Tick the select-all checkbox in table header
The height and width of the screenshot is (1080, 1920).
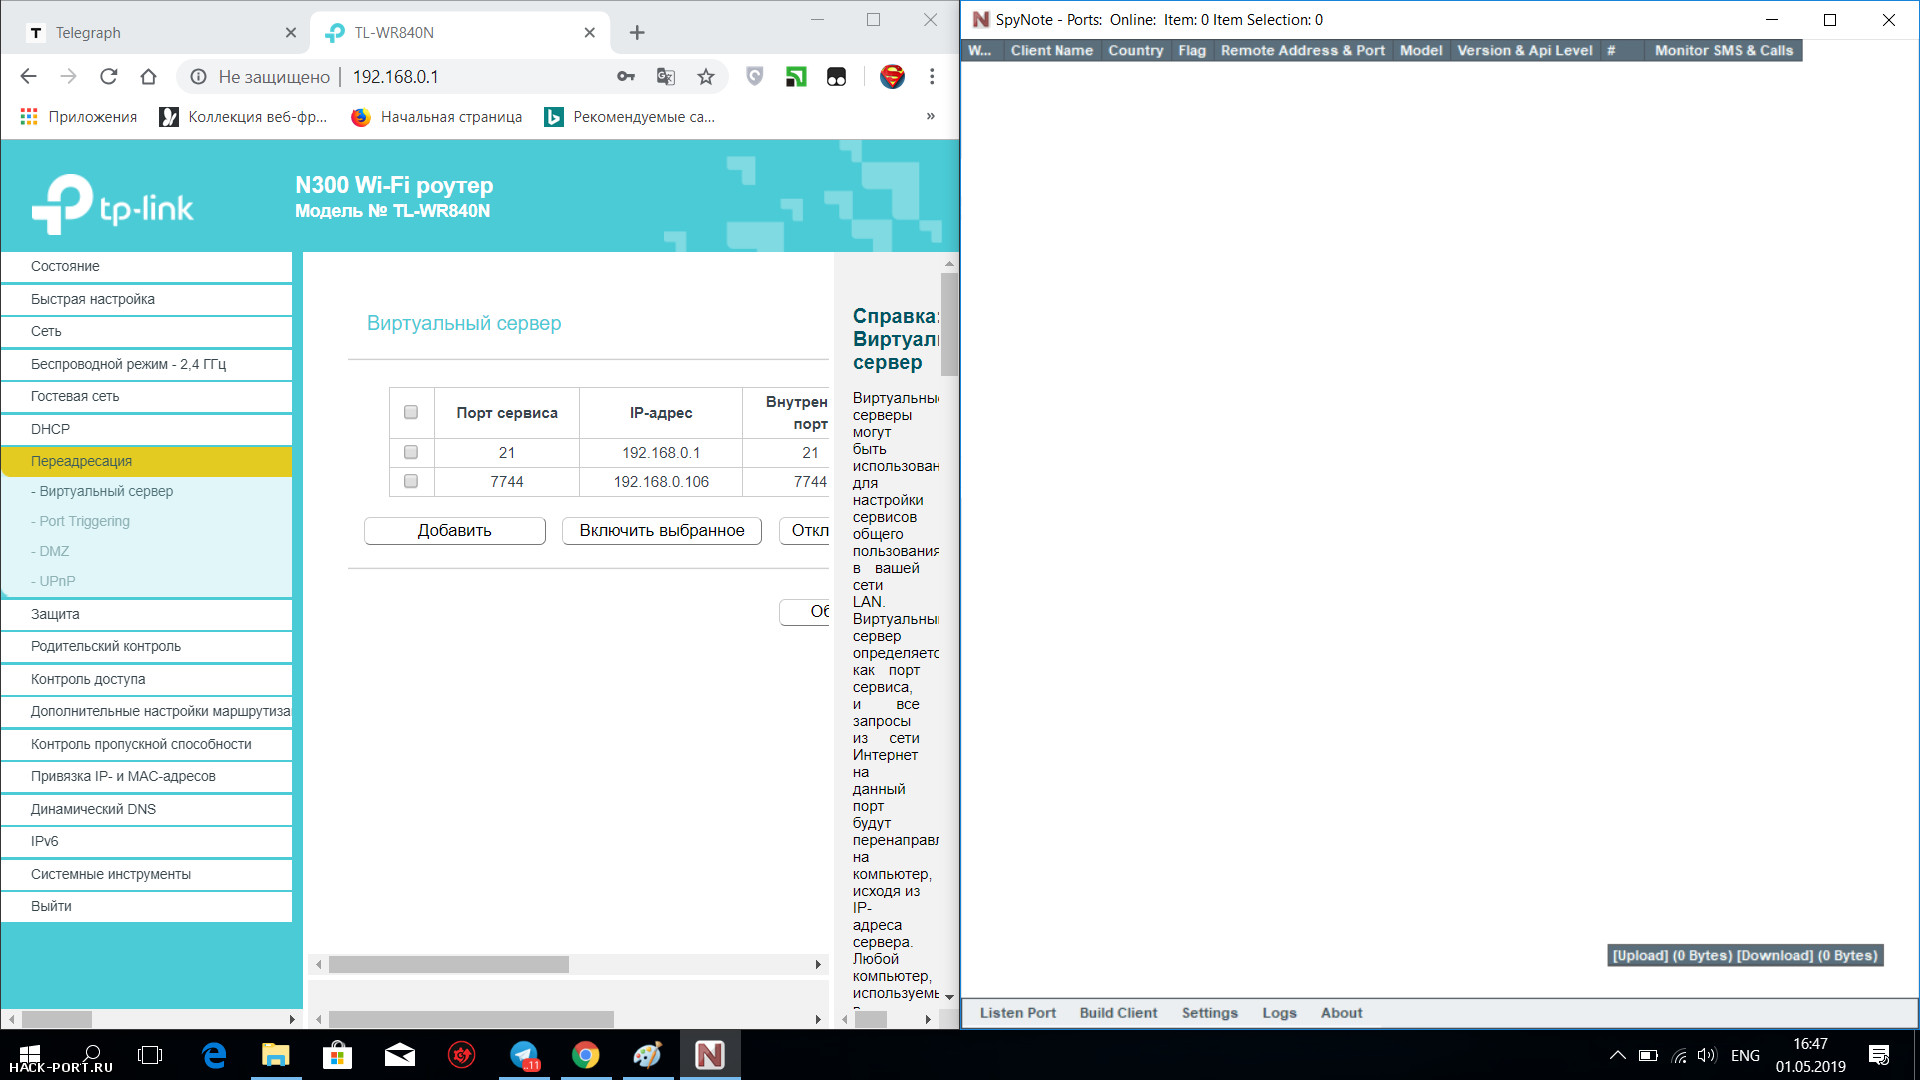tap(411, 412)
